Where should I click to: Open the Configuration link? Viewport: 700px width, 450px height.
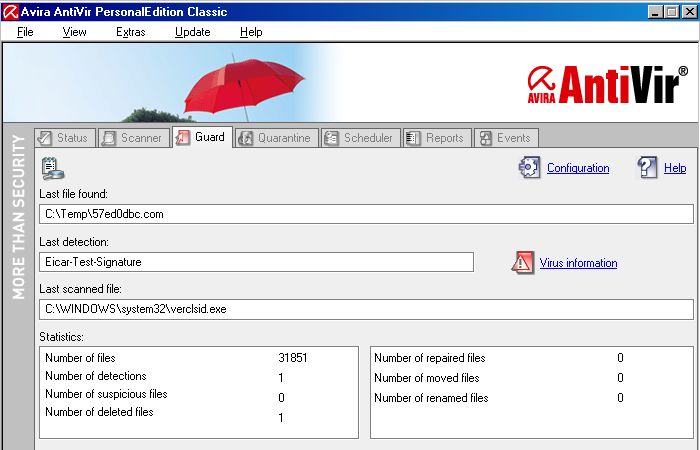tap(578, 168)
